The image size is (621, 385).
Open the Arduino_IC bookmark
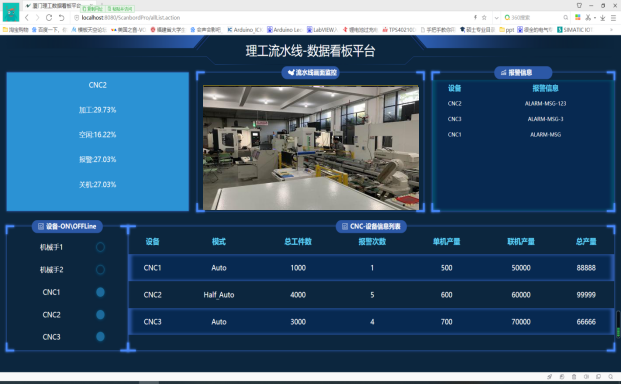click(x=245, y=30)
